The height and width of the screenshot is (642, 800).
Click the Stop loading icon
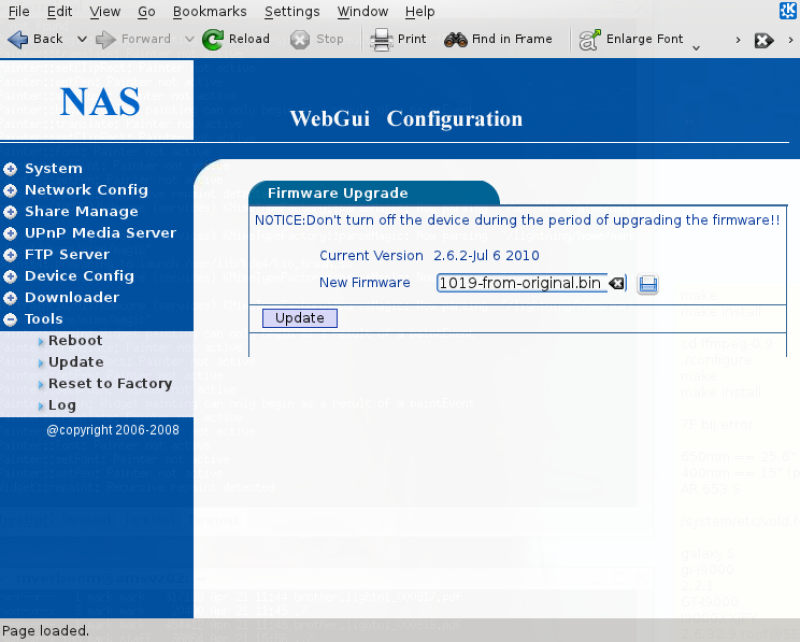click(x=300, y=39)
